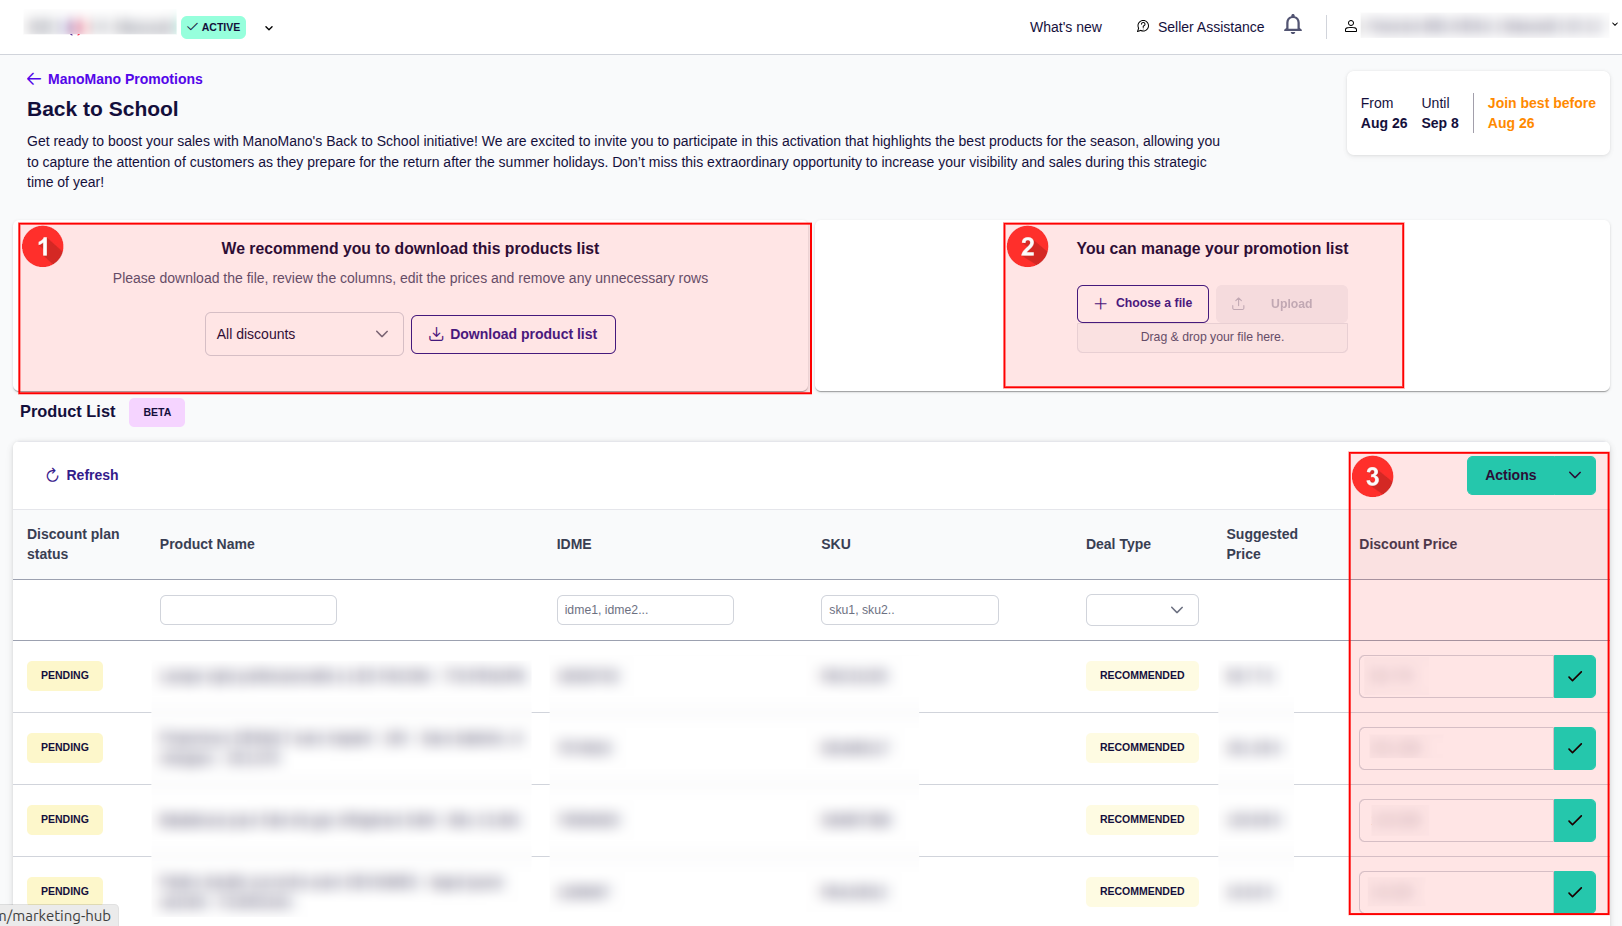Expand the Actions dropdown menu

1530,475
